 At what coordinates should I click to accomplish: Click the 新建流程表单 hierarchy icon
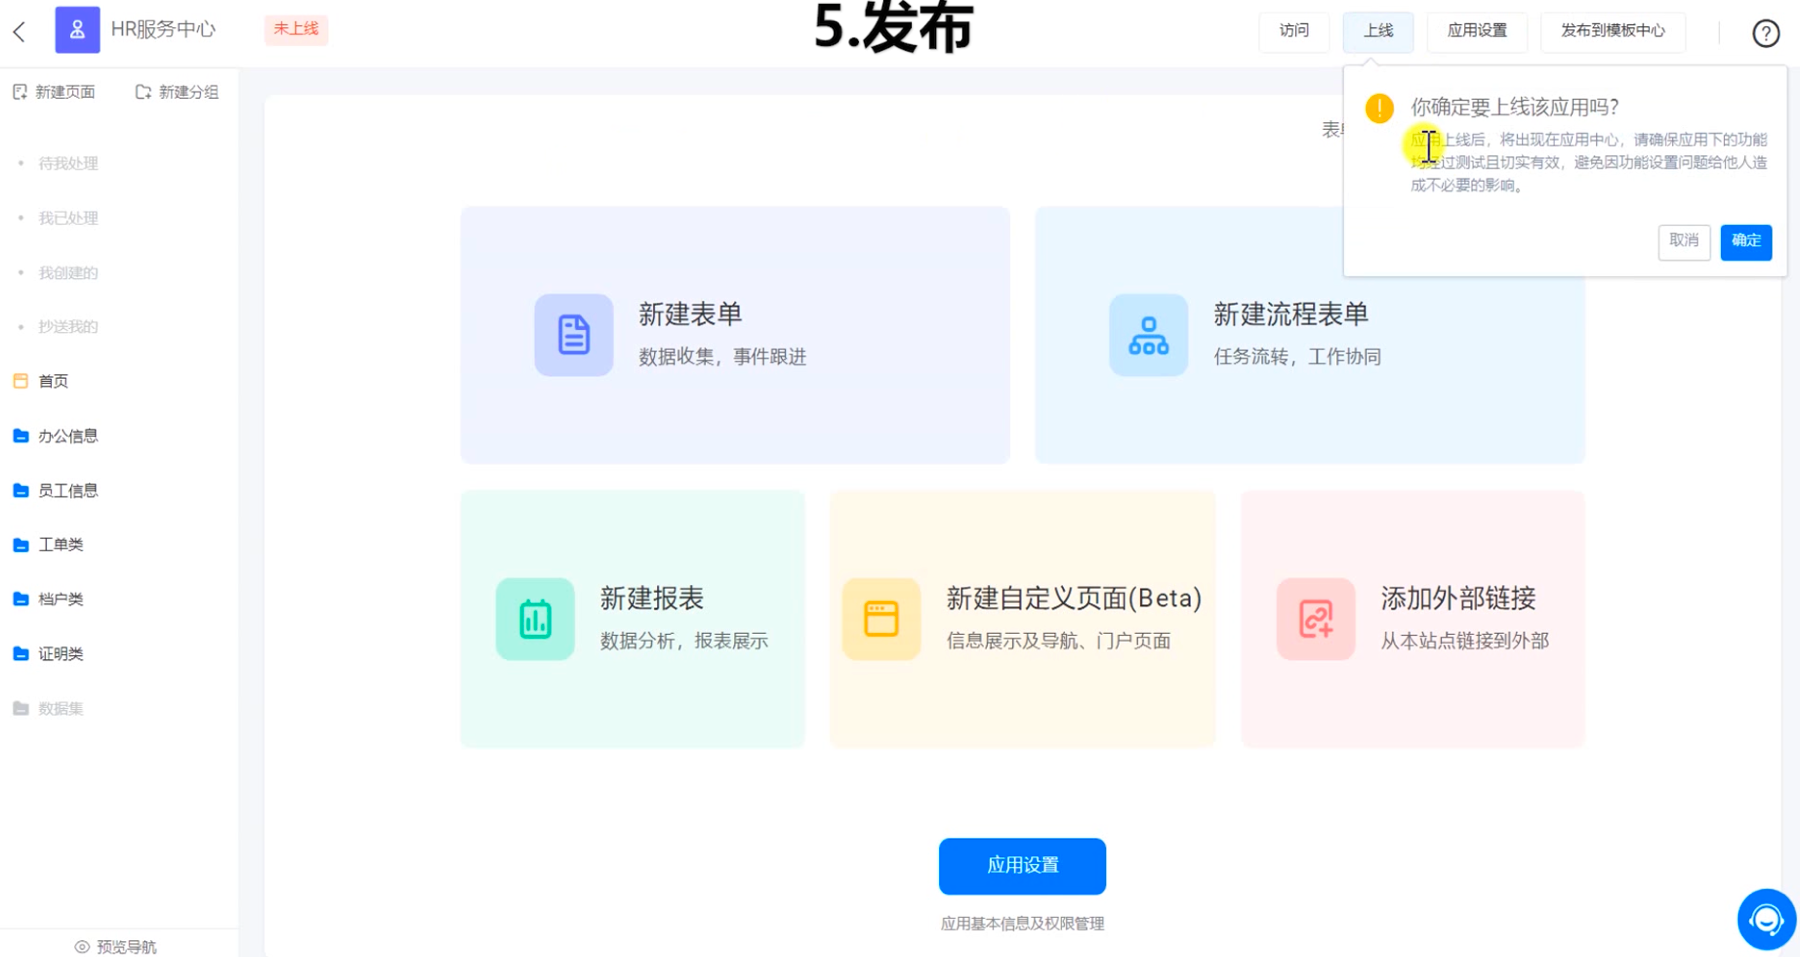click(x=1148, y=335)
